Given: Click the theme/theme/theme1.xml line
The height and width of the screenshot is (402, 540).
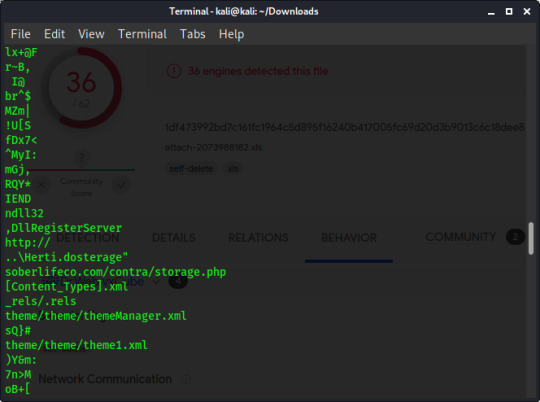Looking at the screenshot, I should (76, 345).
